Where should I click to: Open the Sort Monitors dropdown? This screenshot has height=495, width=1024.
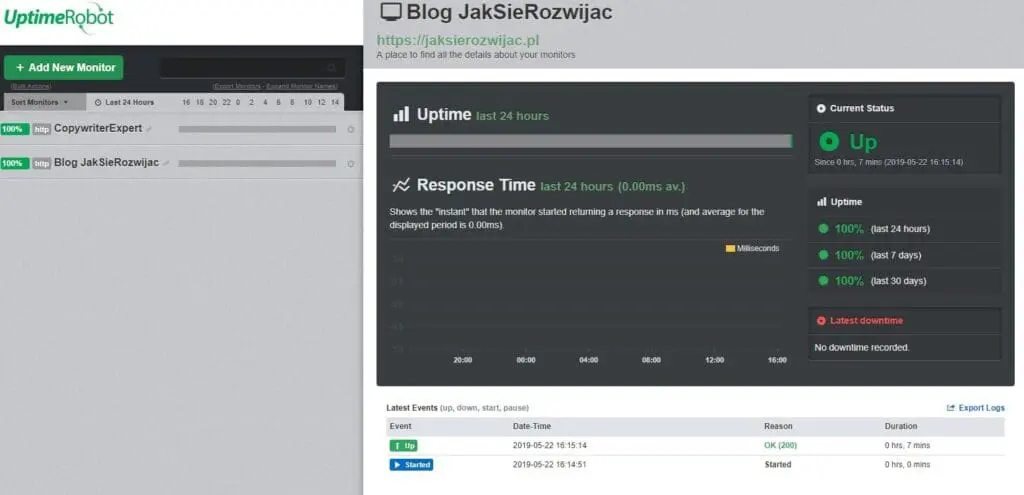(44, 102)
